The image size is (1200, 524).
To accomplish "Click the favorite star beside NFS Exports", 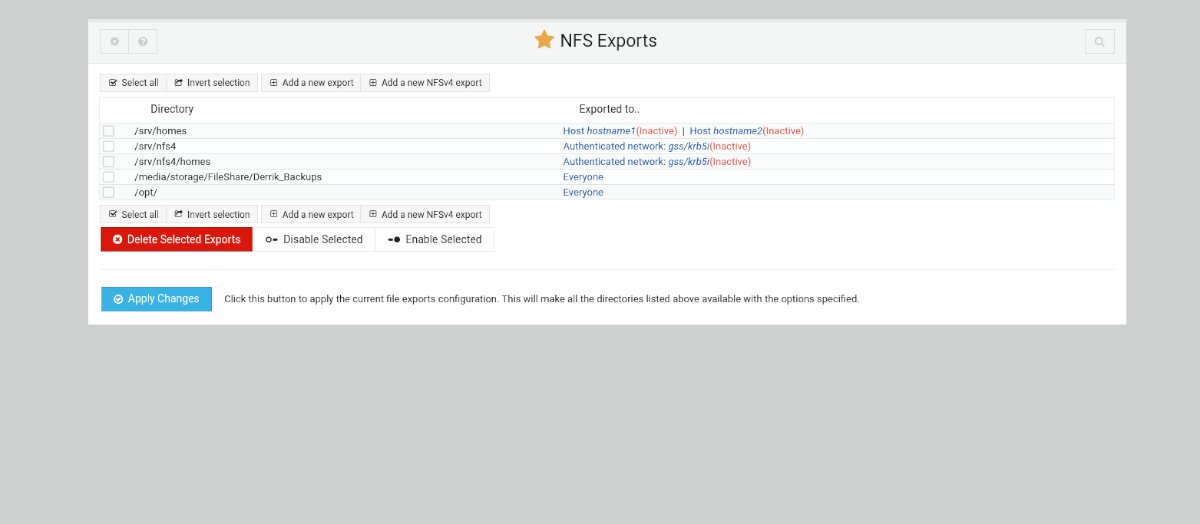I will point(544,40).
